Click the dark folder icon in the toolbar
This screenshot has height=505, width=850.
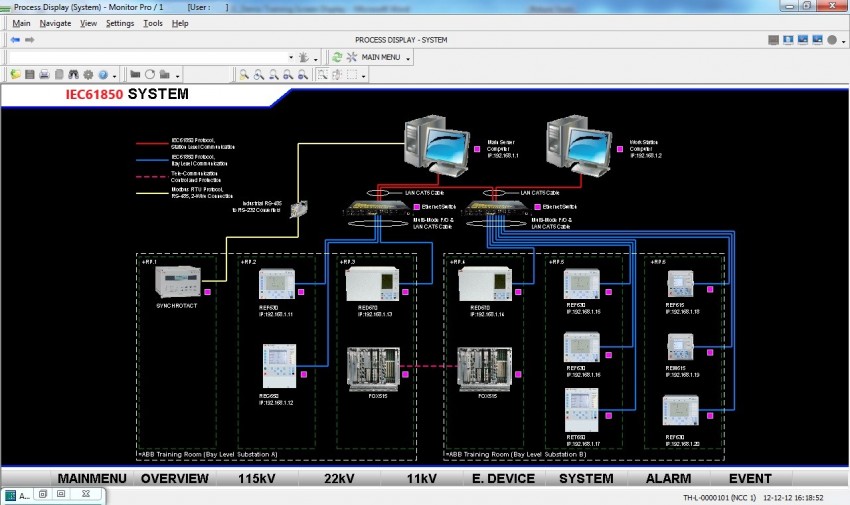click(x=136, y=74)
